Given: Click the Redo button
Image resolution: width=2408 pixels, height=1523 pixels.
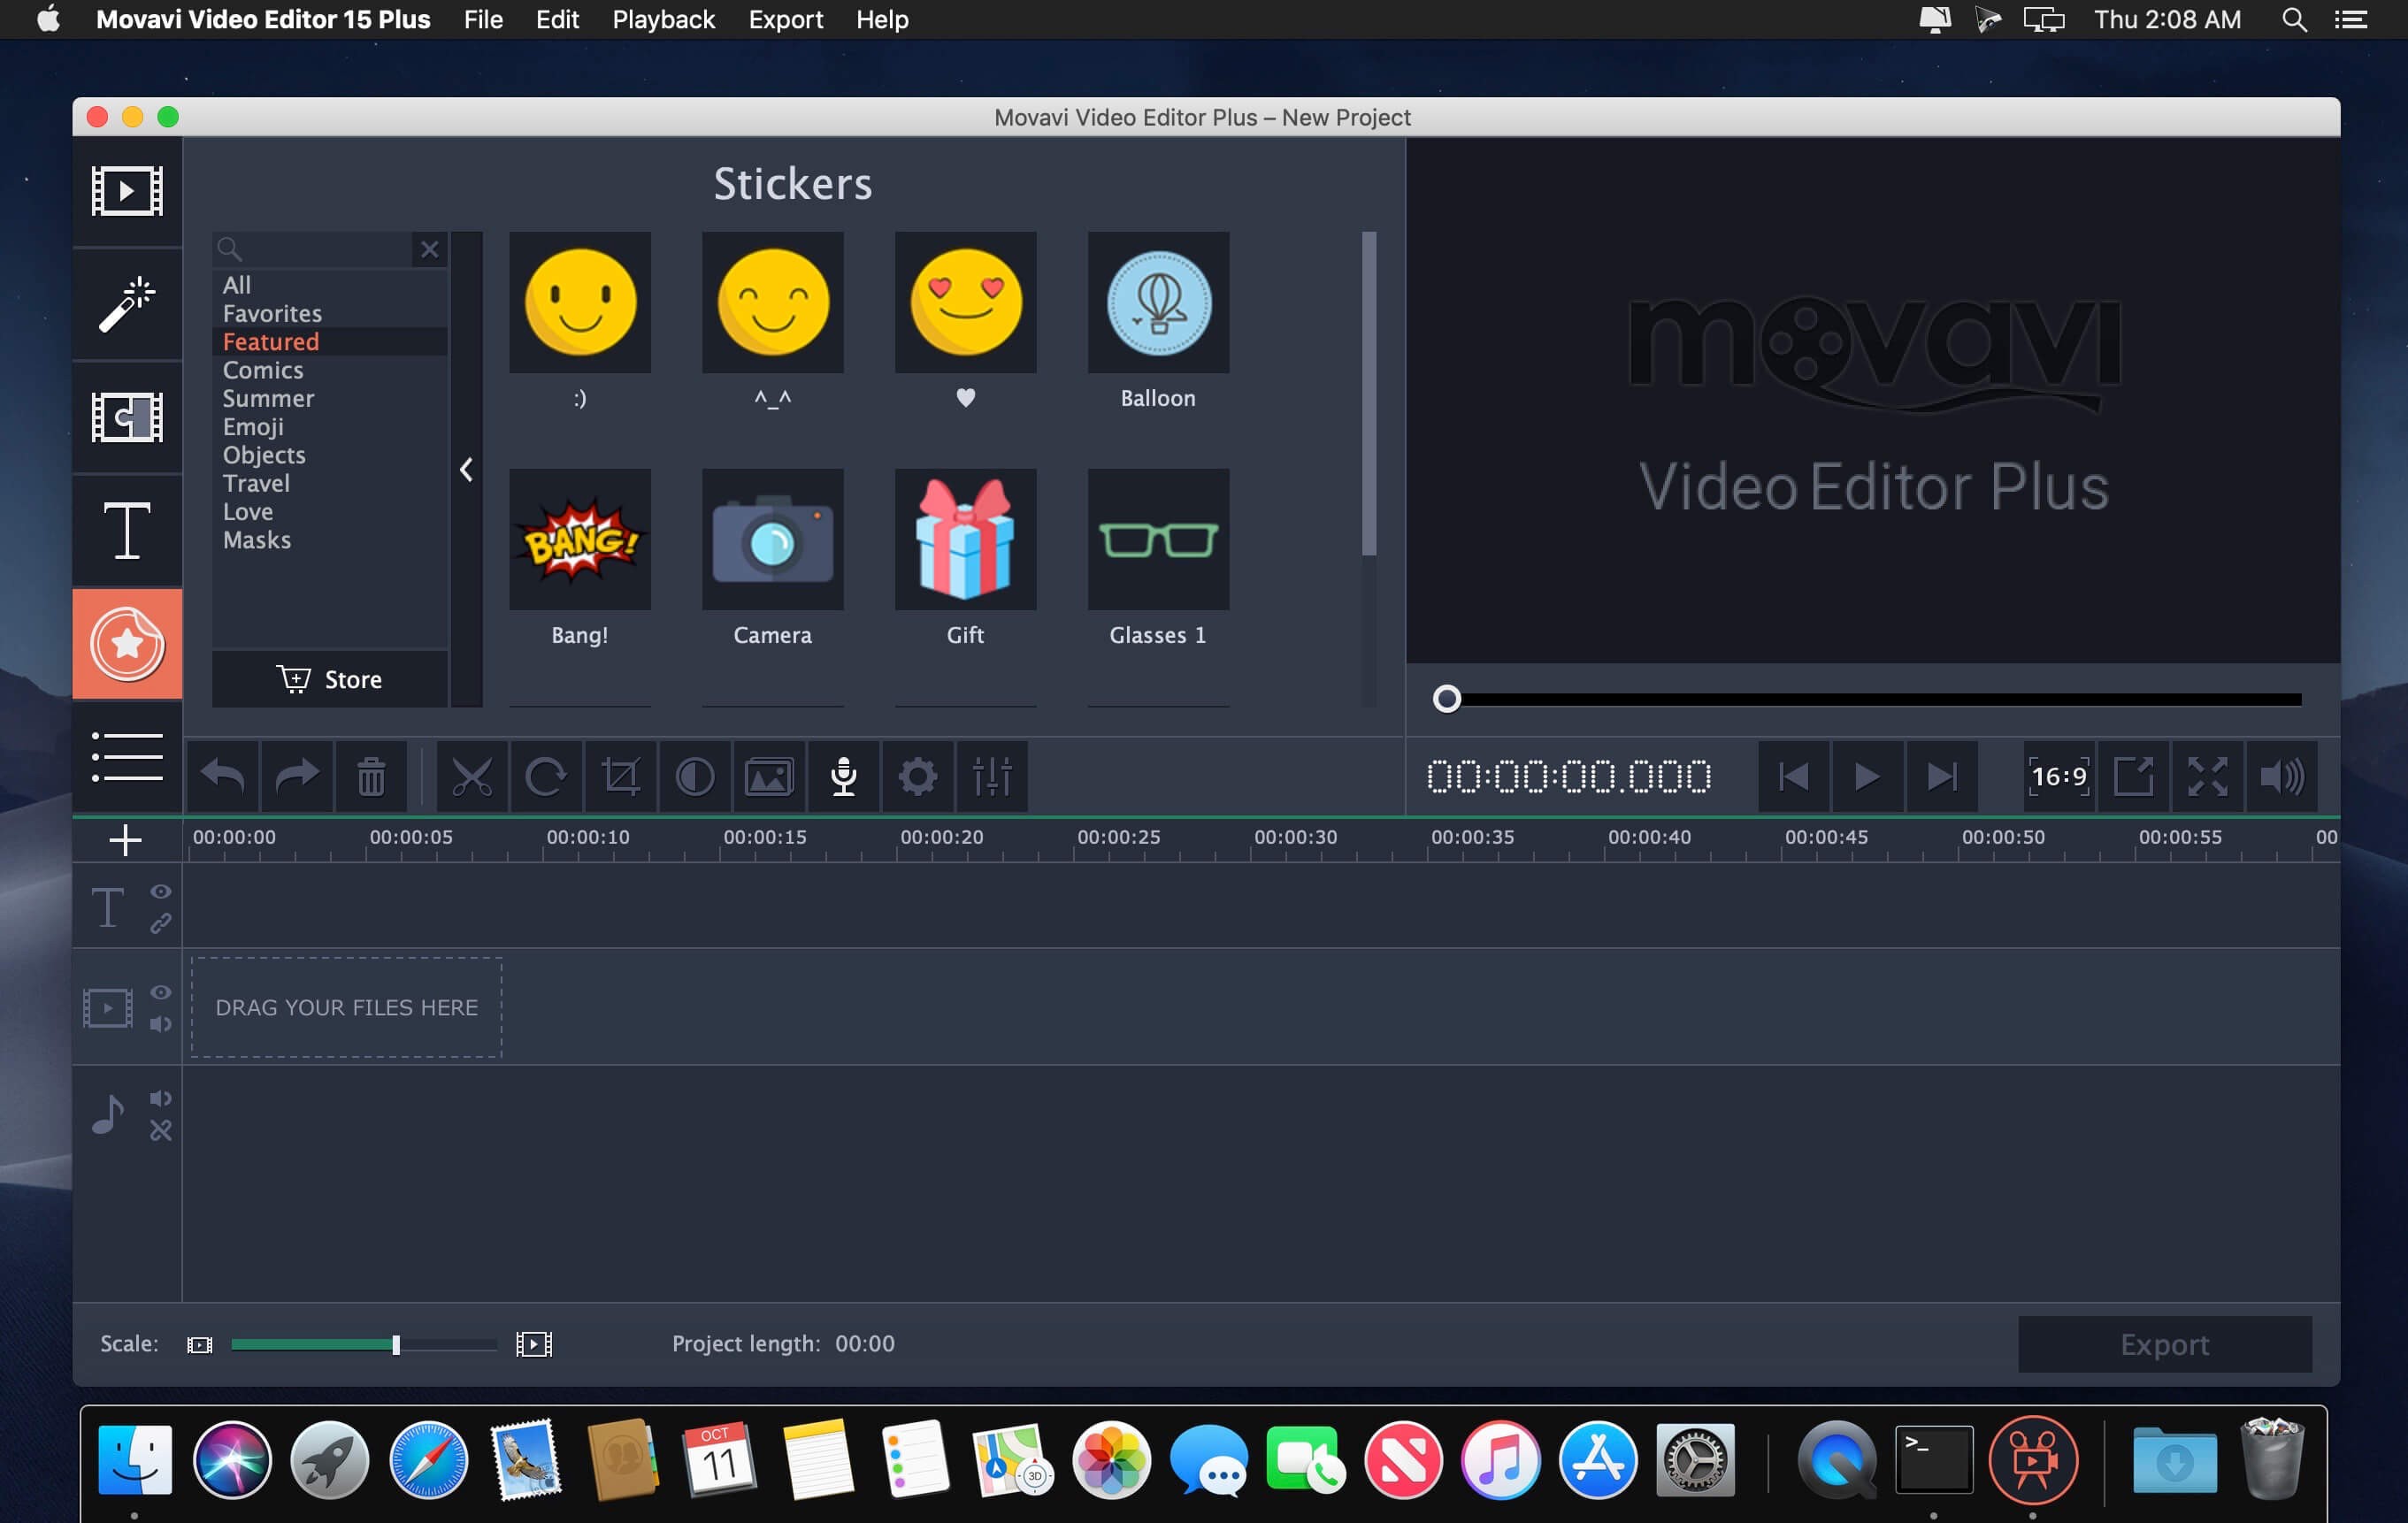Looking at the screenshot, I should 293,776.
